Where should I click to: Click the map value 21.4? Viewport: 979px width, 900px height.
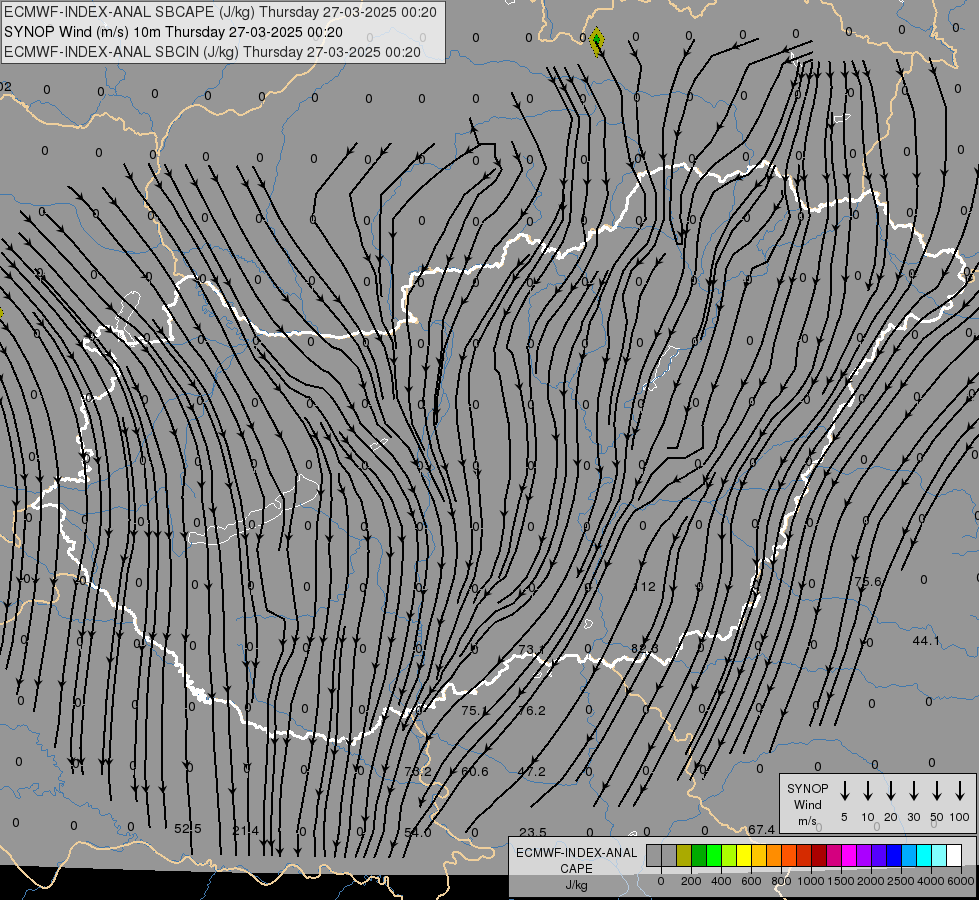(245, 831)
